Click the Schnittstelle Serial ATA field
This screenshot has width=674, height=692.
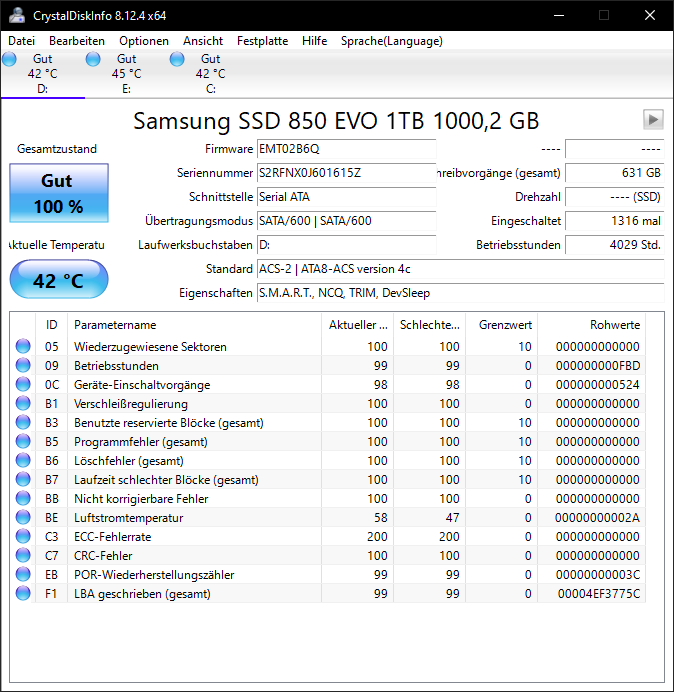[346, 196]
